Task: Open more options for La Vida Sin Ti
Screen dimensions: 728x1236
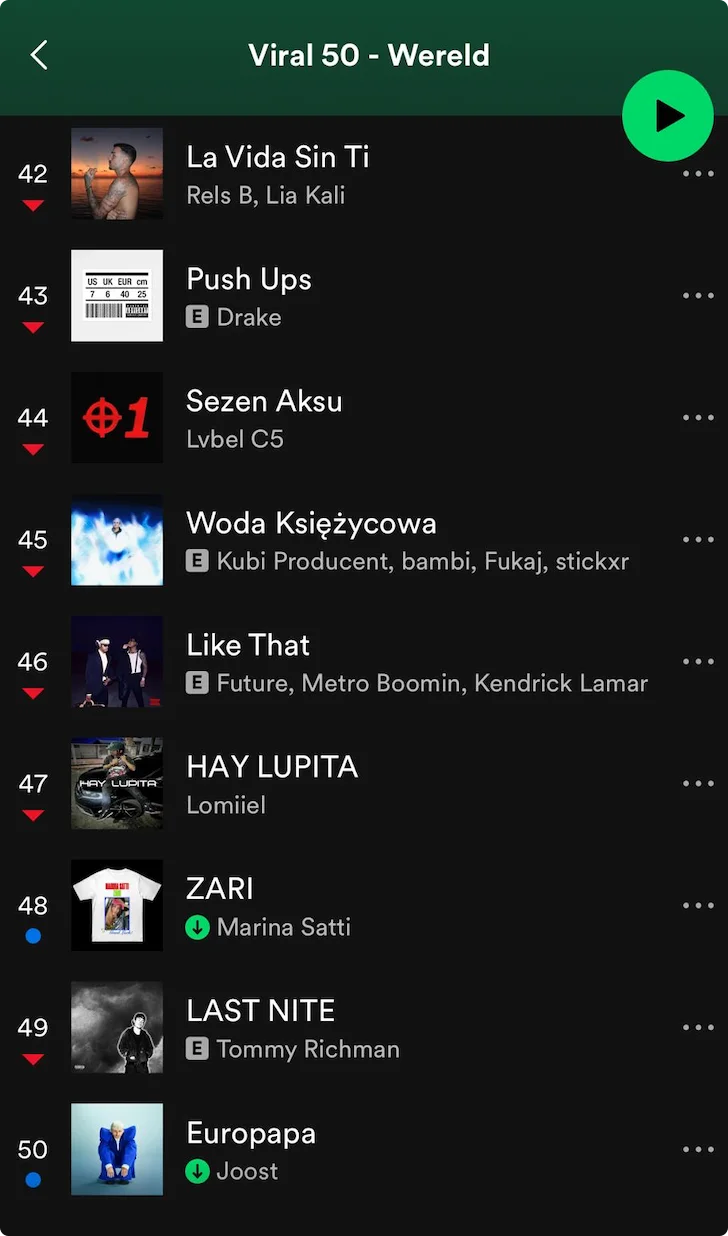Action: 697,174
